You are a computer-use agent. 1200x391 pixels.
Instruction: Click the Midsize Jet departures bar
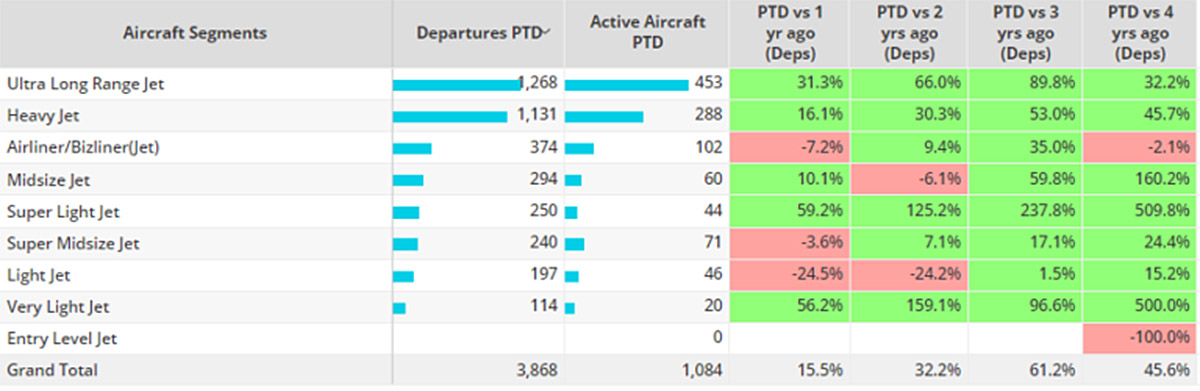pyautogui.click(x=408, y=180)
